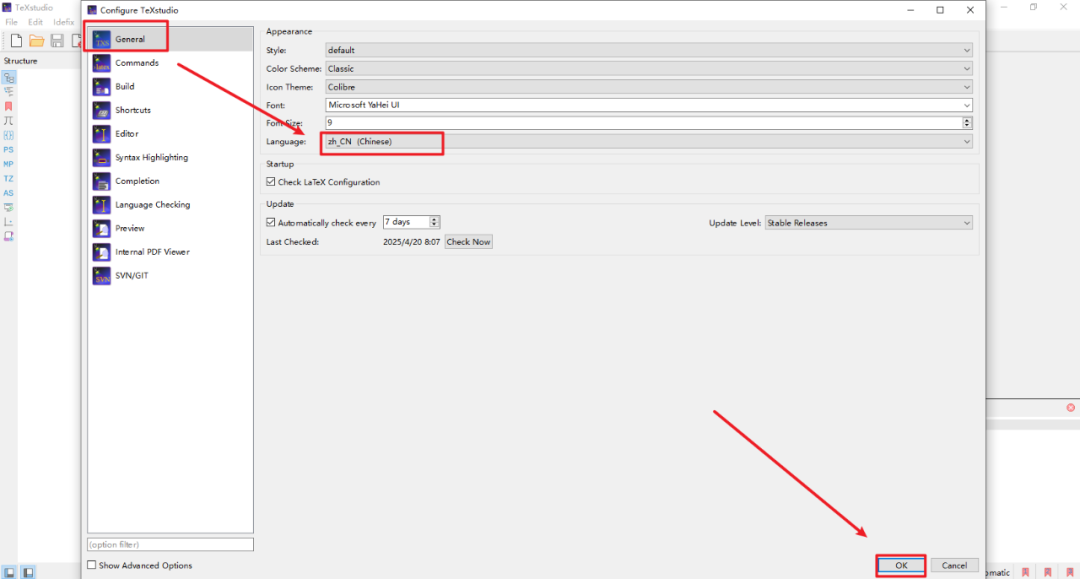This screenshot has width=1080, height=579.
Task: Open the Editor settings icon
Action: coord(102,134)
